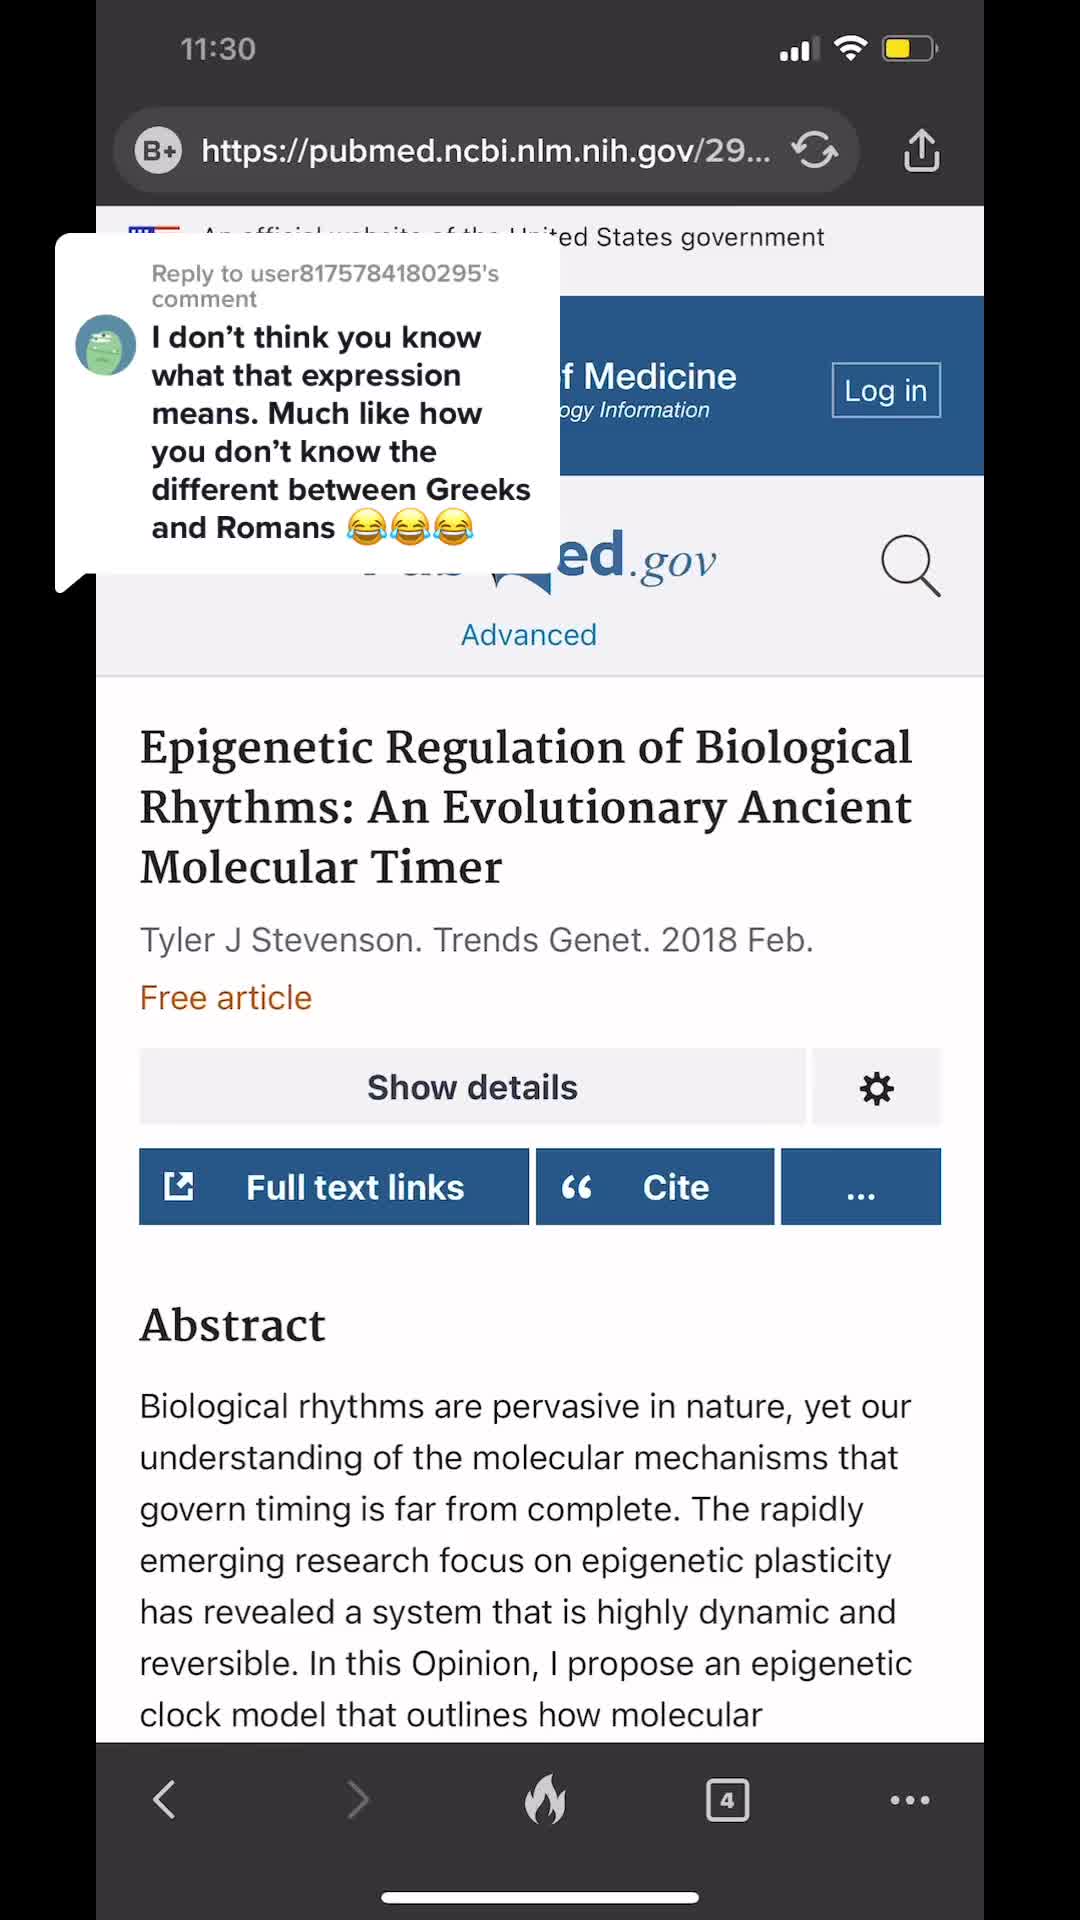
Task: Tap the commenter's green avatar
Action: coord(106,345)
